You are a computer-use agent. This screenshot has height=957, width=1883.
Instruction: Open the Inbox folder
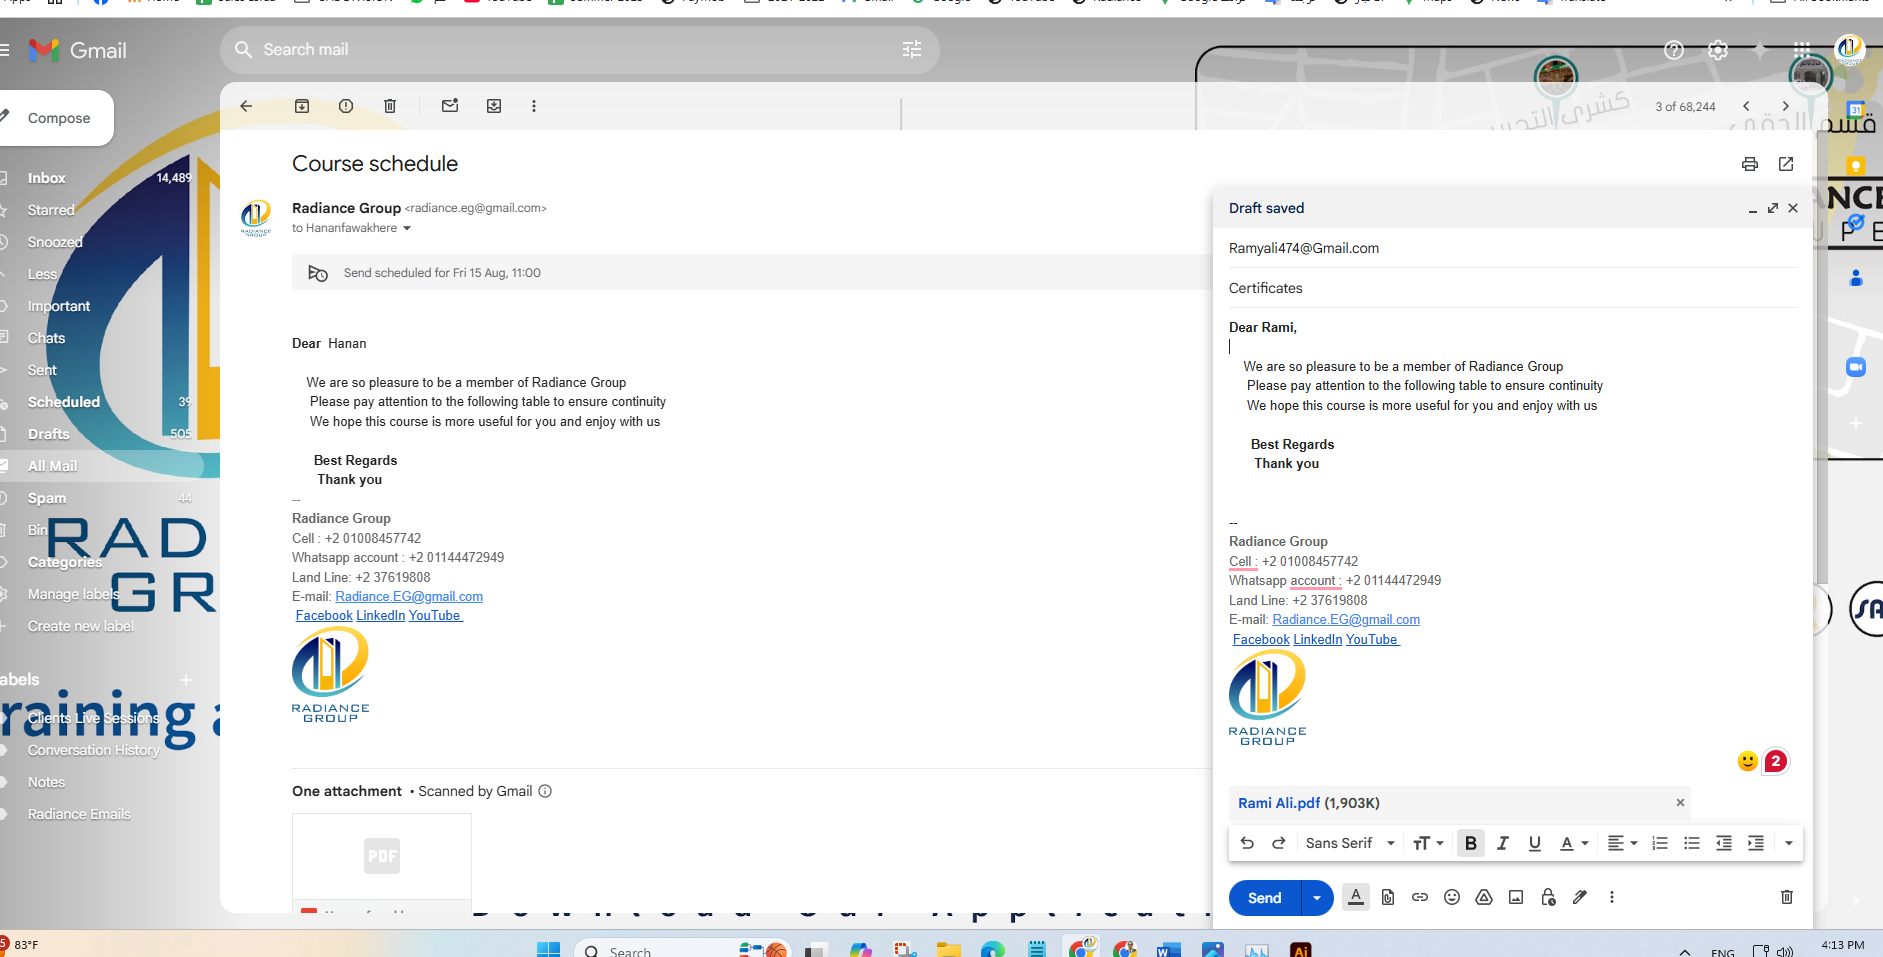point(46,178)
